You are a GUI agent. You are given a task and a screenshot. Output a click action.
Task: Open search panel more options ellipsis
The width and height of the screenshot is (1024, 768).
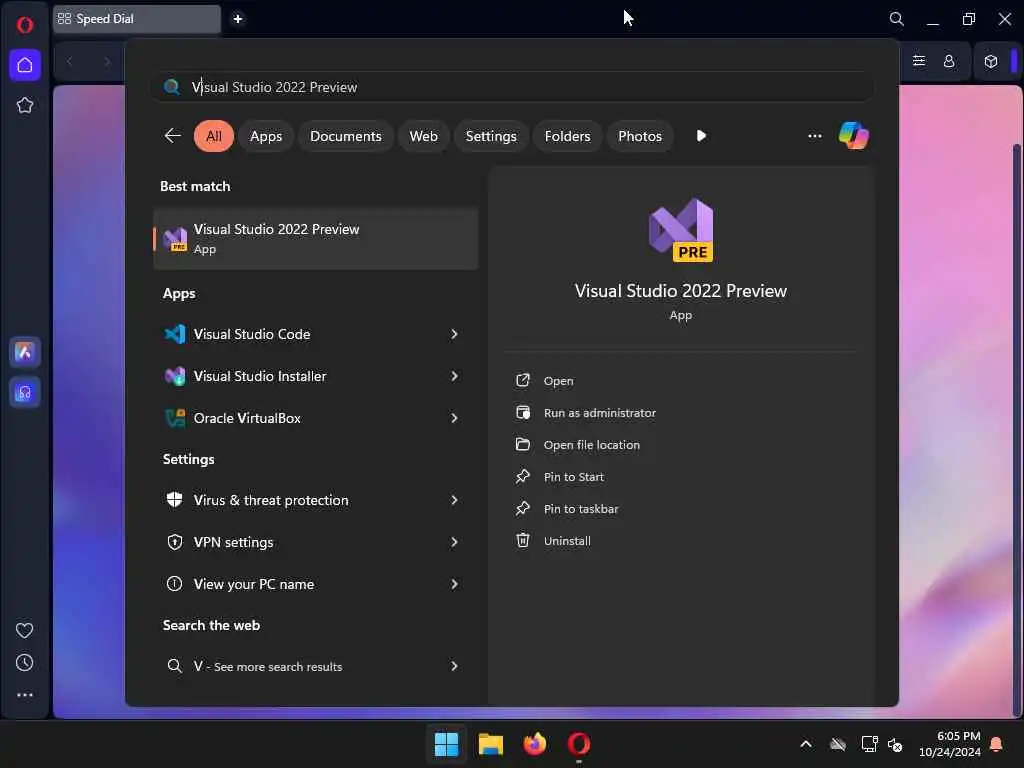[814, 136]
